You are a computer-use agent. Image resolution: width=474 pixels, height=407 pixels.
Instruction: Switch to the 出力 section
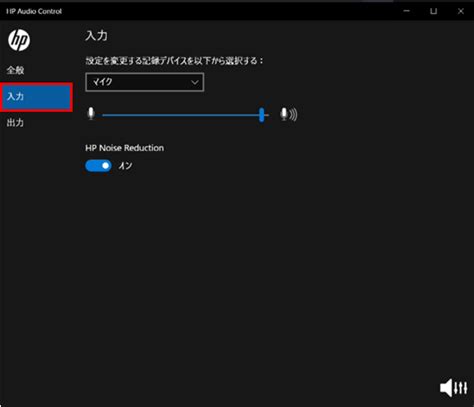15,123
